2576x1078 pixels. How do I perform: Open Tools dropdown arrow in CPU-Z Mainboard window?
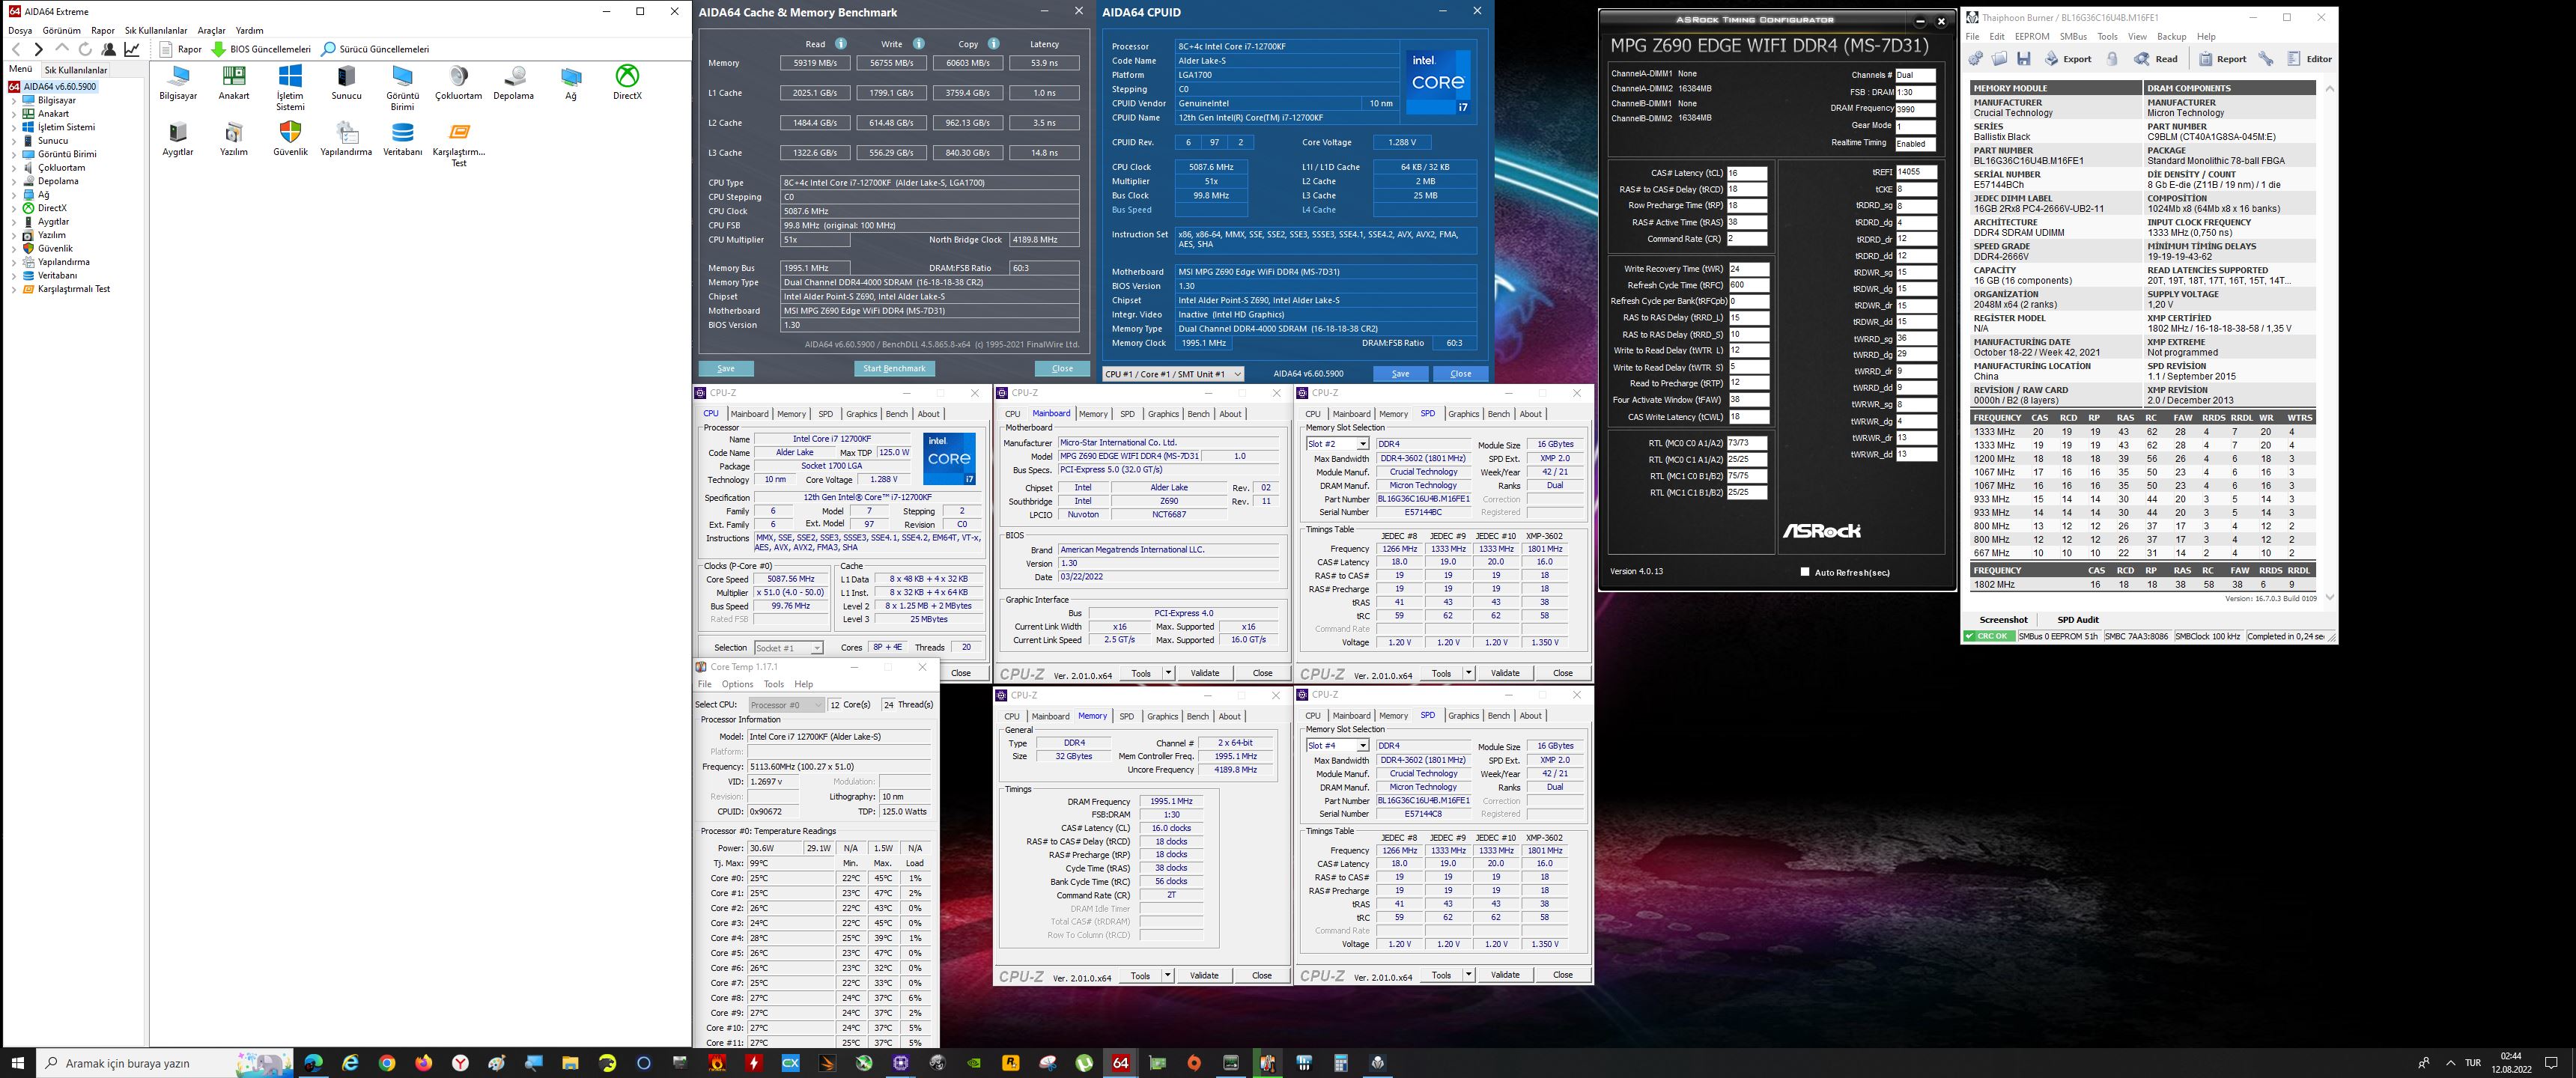[x=1168, y=673]
